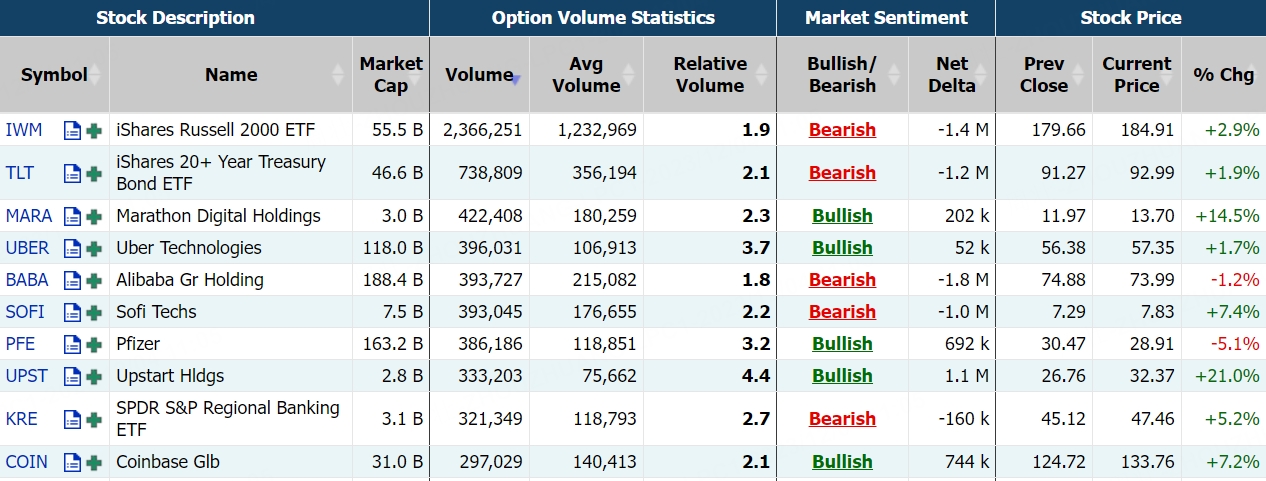
Task: Click the document icon in the BABA row
Action: (72, 280)
